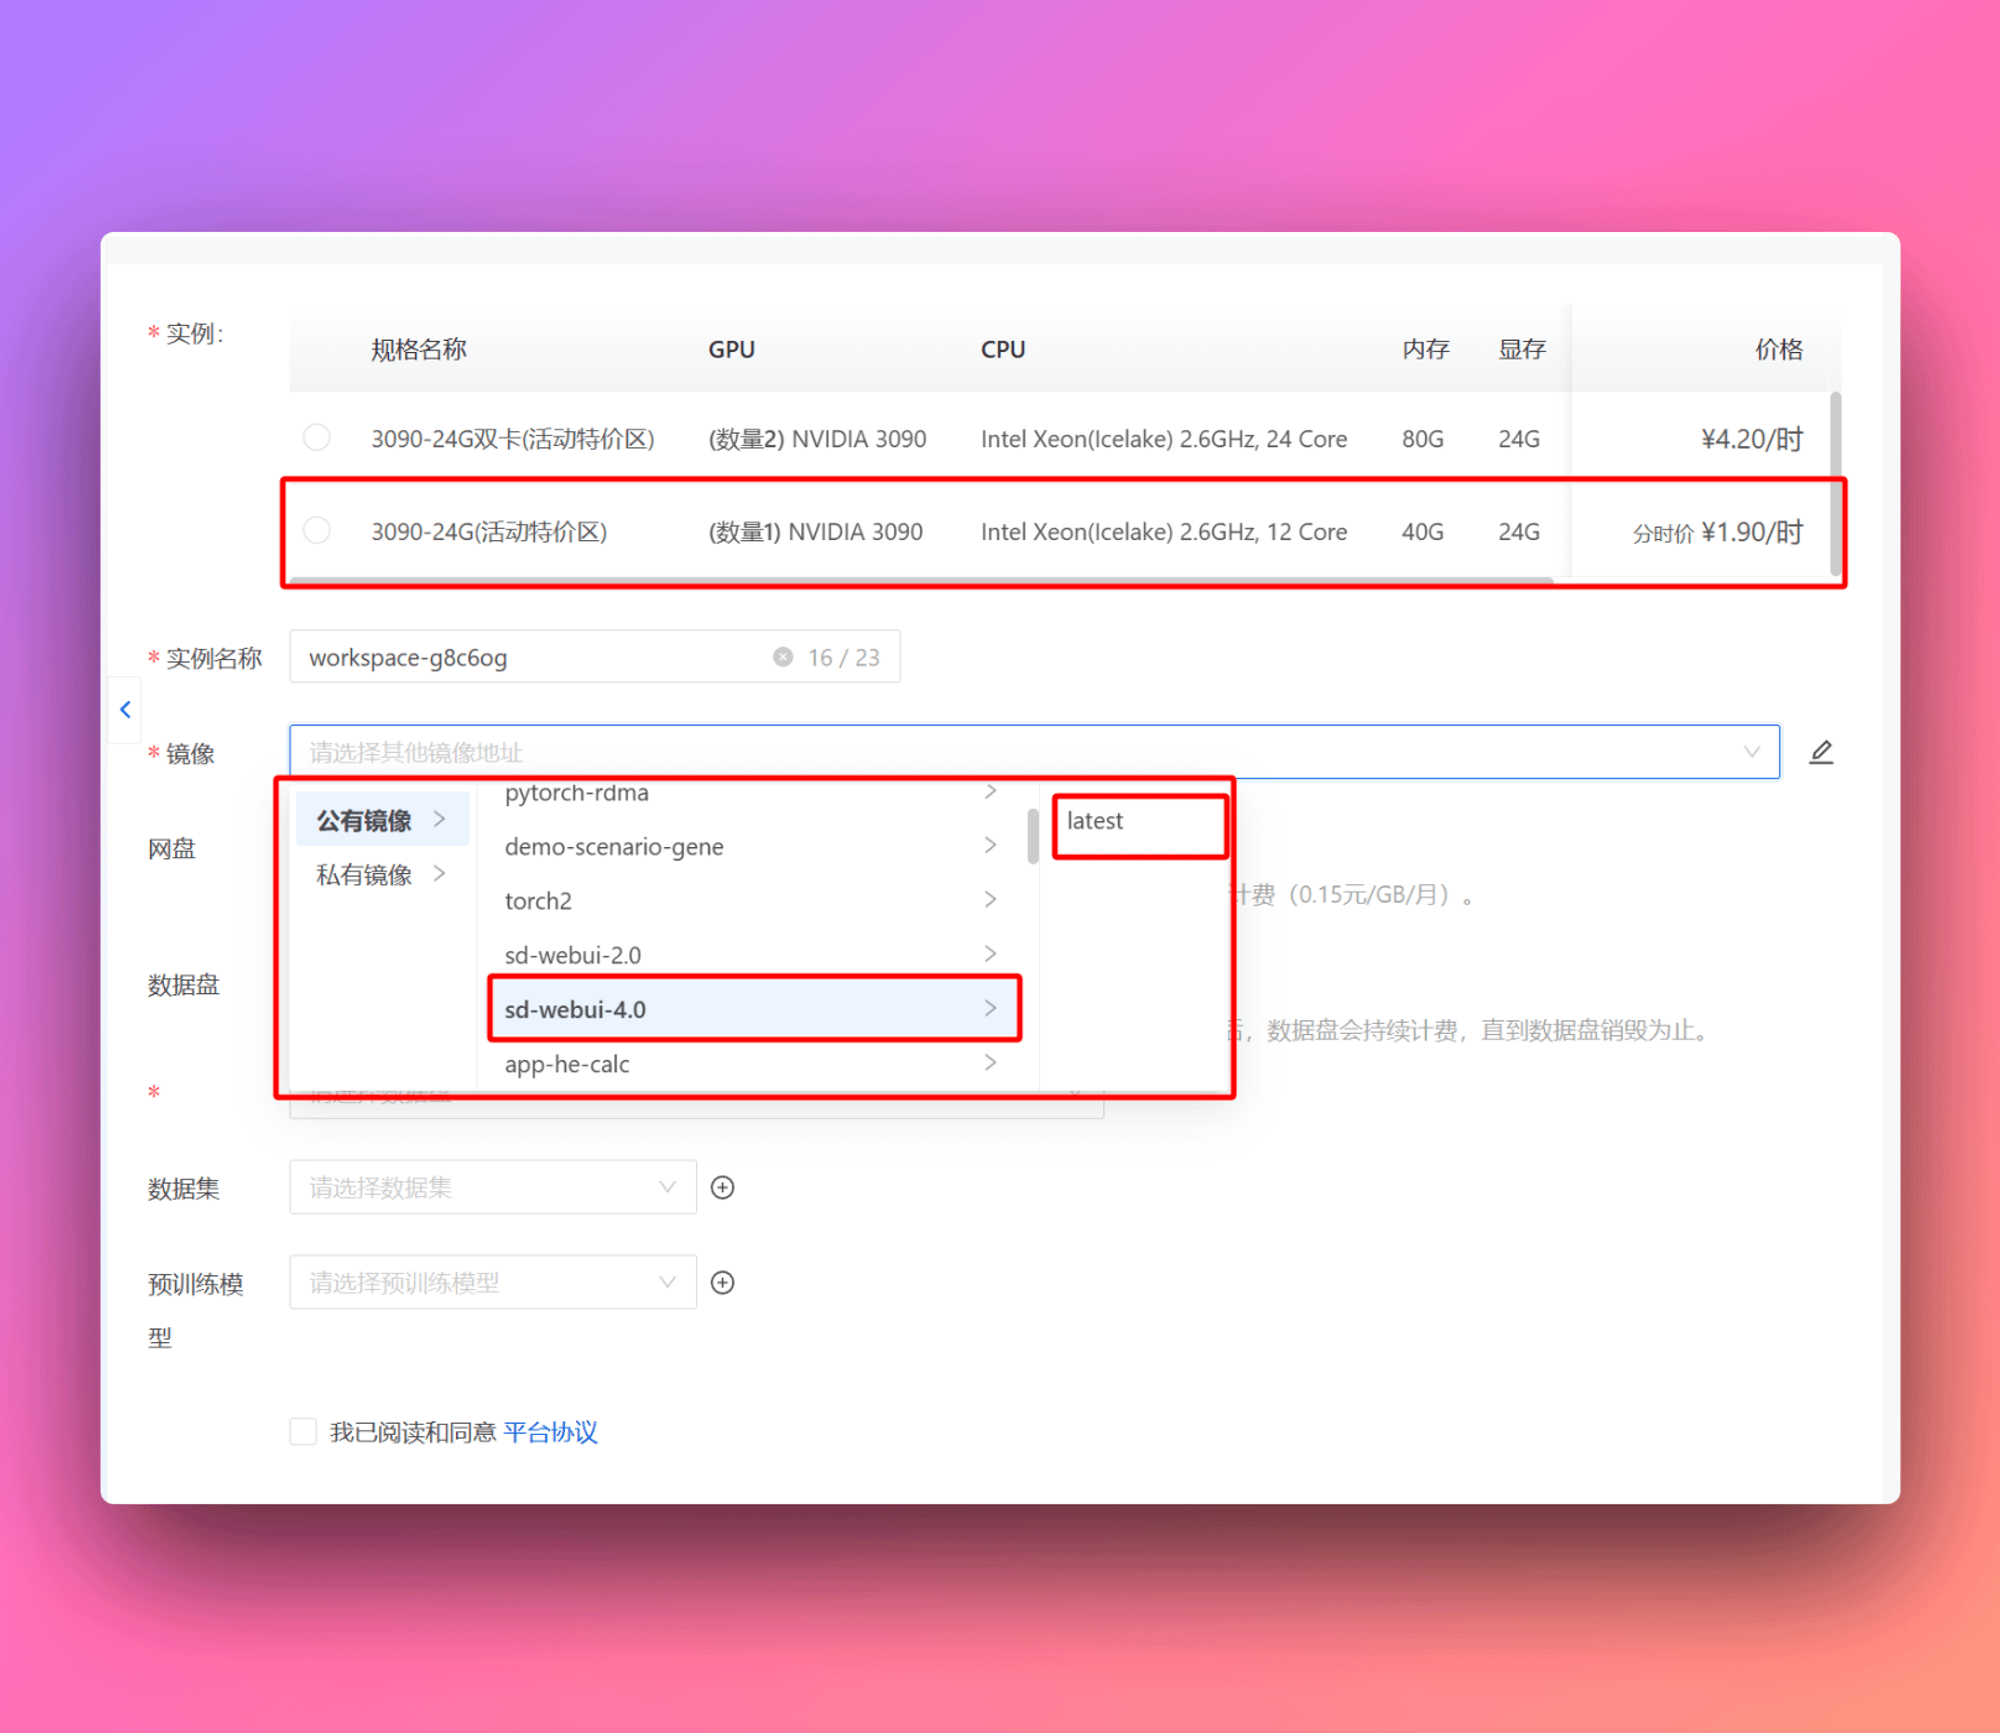
Task: Click plus icon next to 预训练模型 dropdown
Action: coord(722,1282)
